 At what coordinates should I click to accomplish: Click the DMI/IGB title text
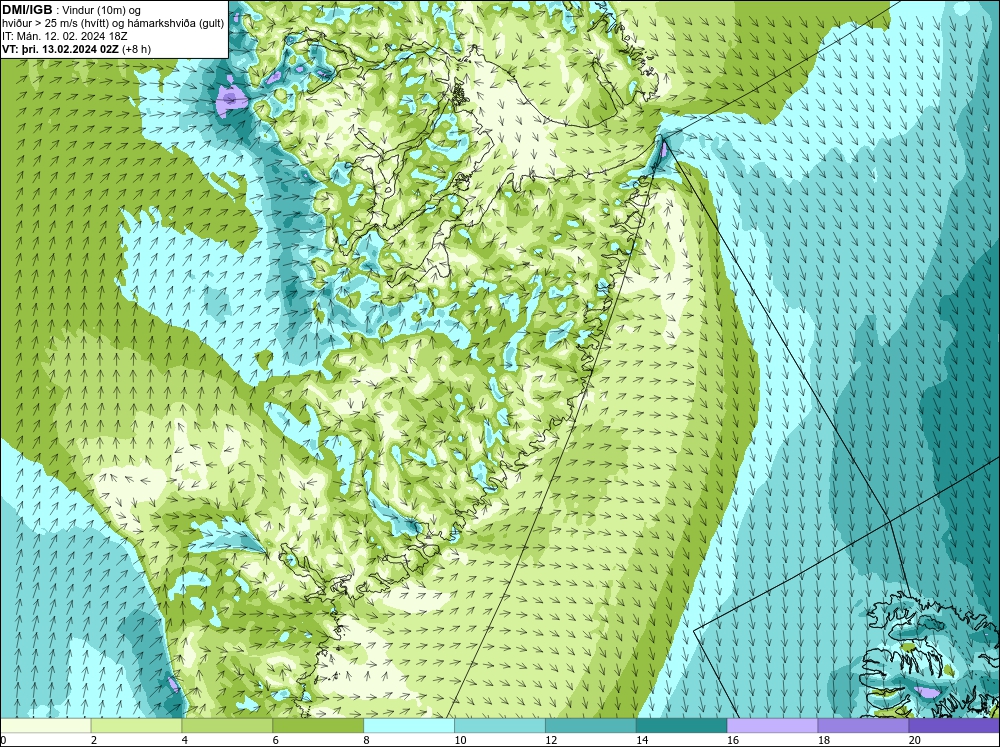(x=27, y=10)
